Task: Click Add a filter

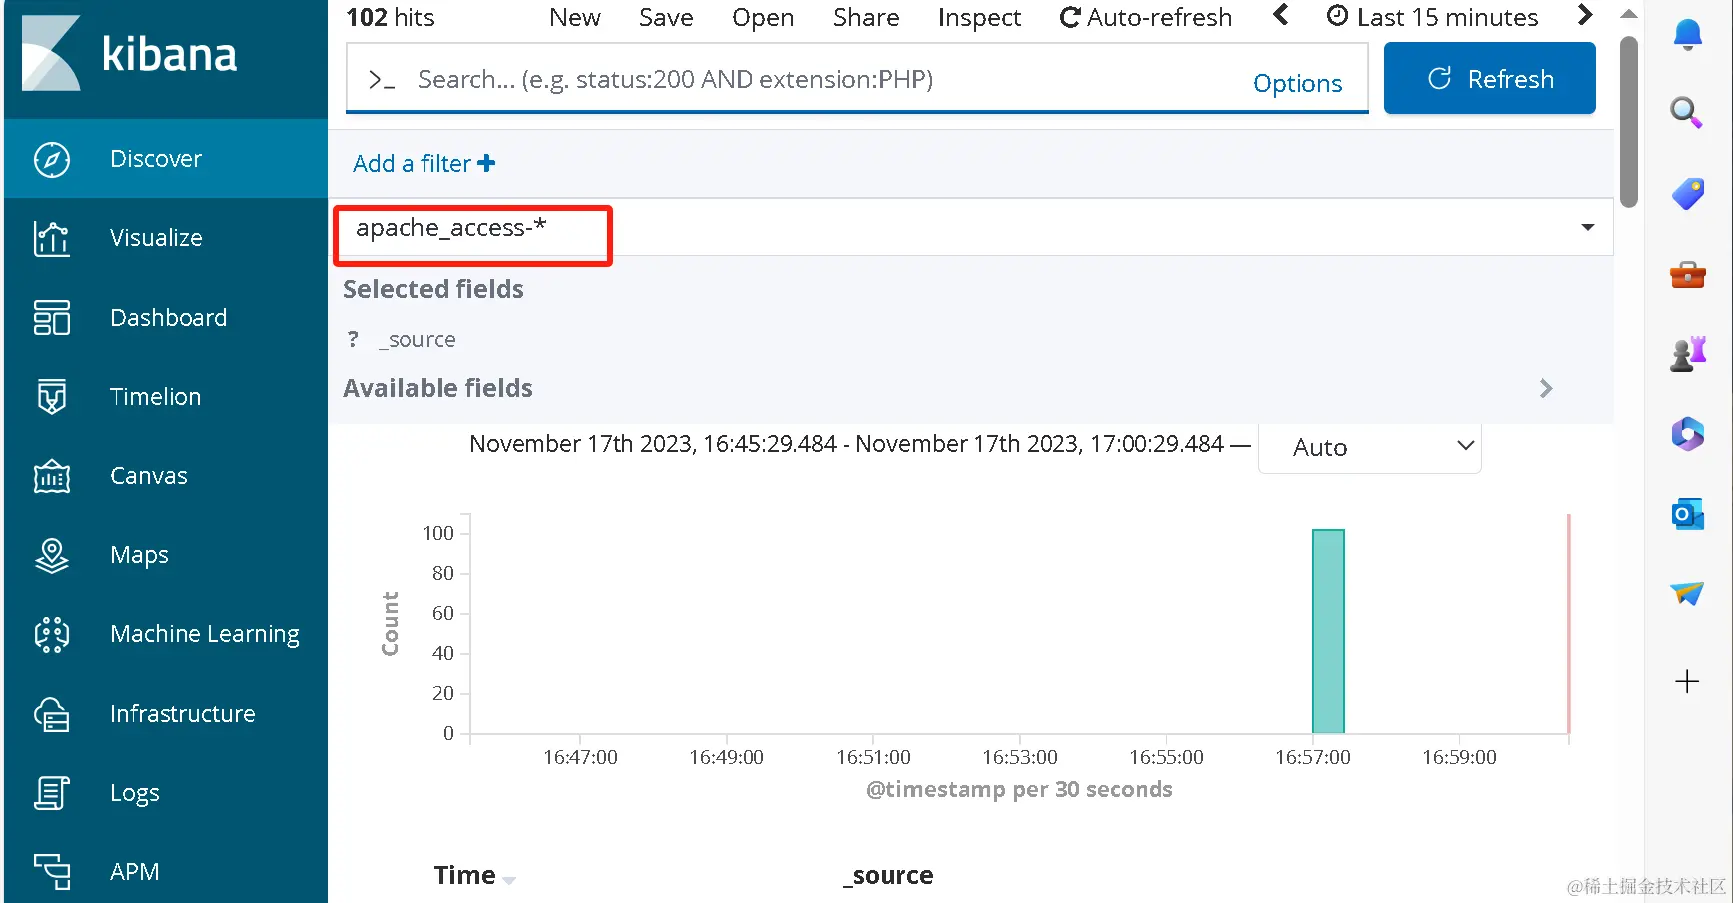Action: click(424, 163)
